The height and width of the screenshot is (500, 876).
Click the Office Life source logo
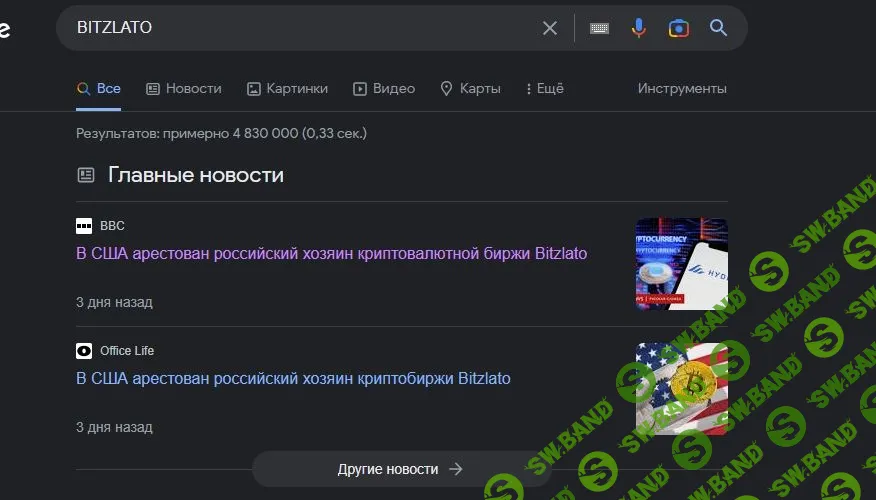click(x=84, y=351)
